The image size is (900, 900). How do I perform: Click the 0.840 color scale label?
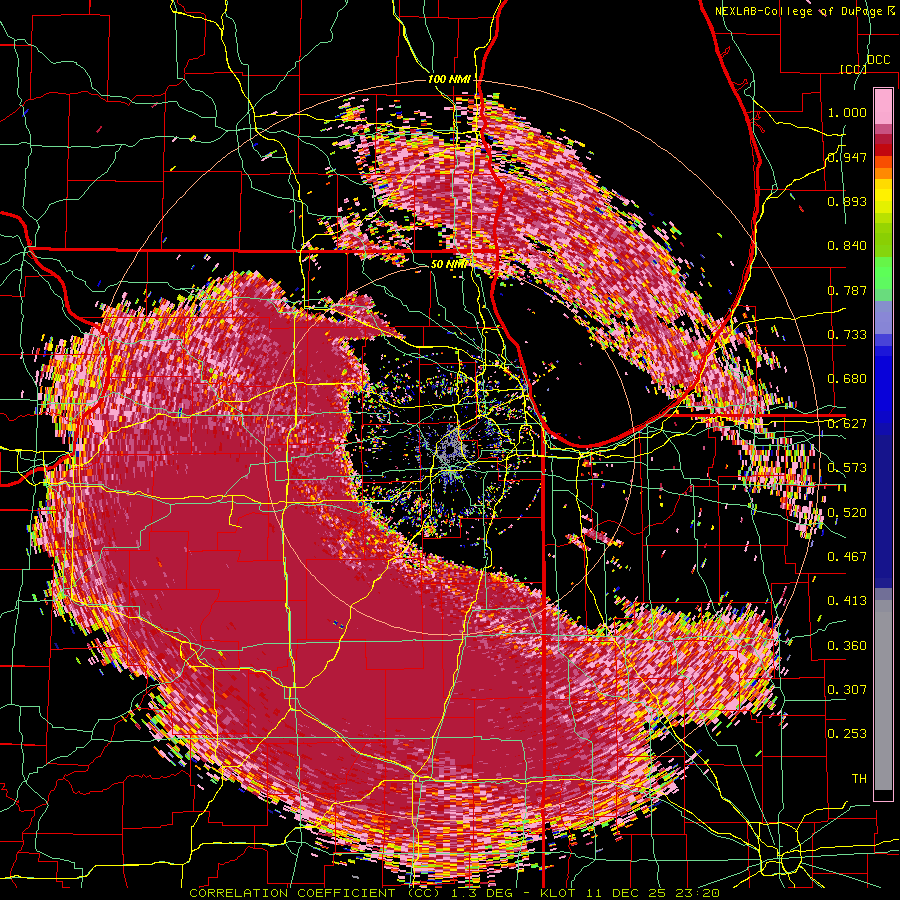point(847,246)
